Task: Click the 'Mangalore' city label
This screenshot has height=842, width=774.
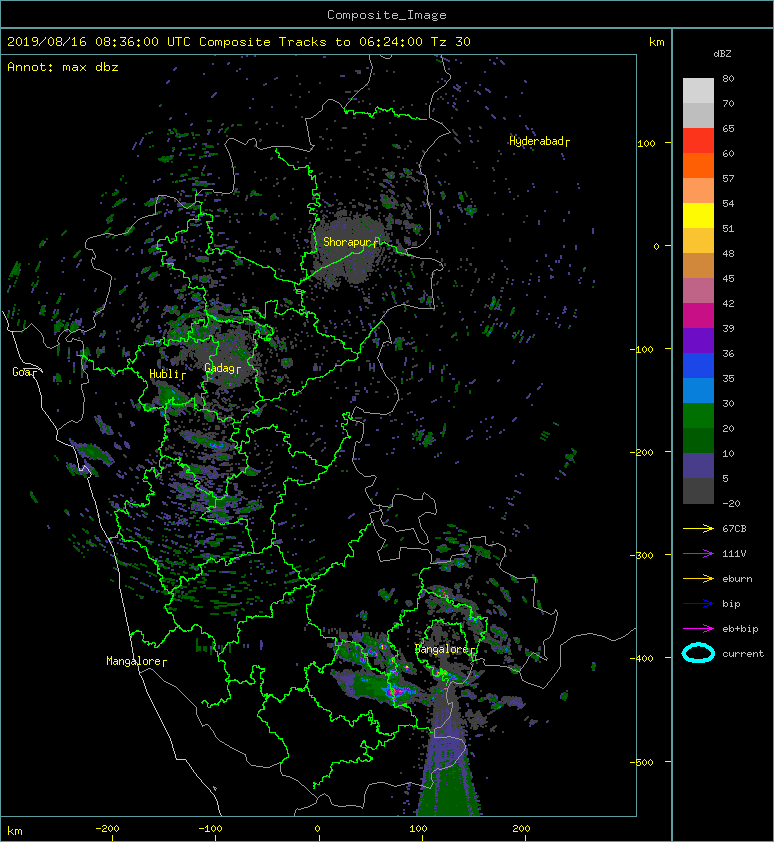Action: 136,661
